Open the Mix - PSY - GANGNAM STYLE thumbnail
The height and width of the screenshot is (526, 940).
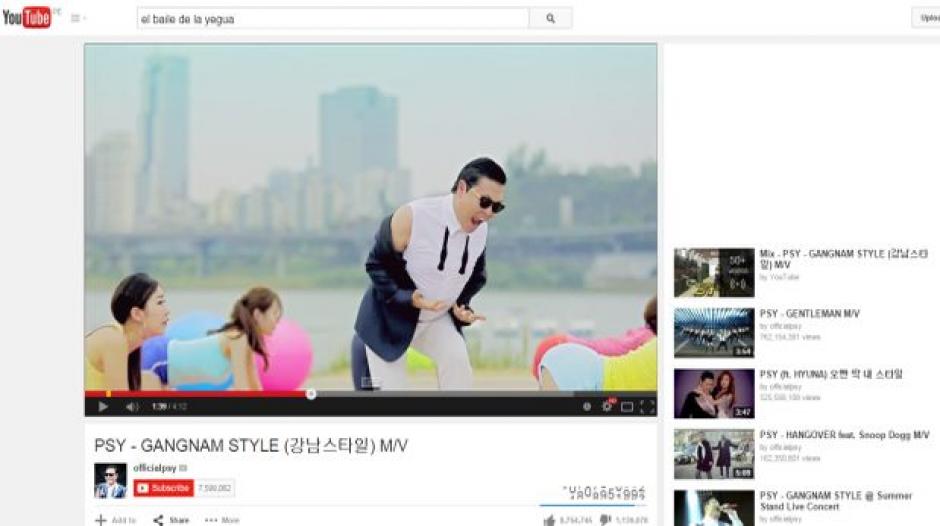[x=714, y=273]
